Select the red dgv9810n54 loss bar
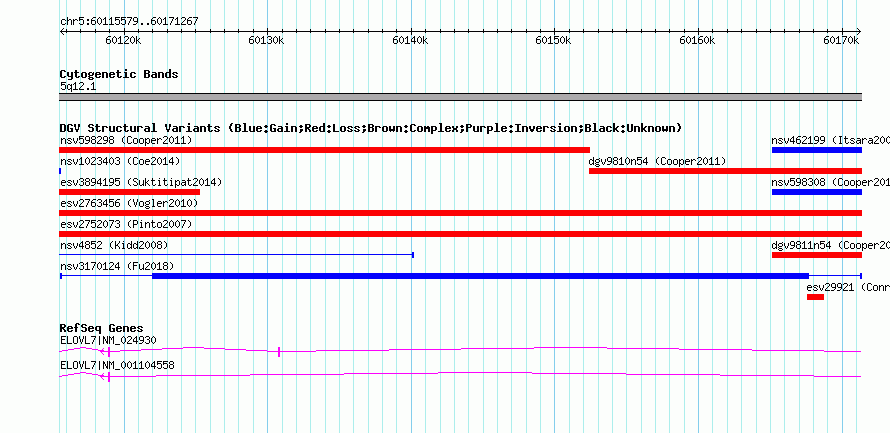890x433 pixels. coord(725,171)
